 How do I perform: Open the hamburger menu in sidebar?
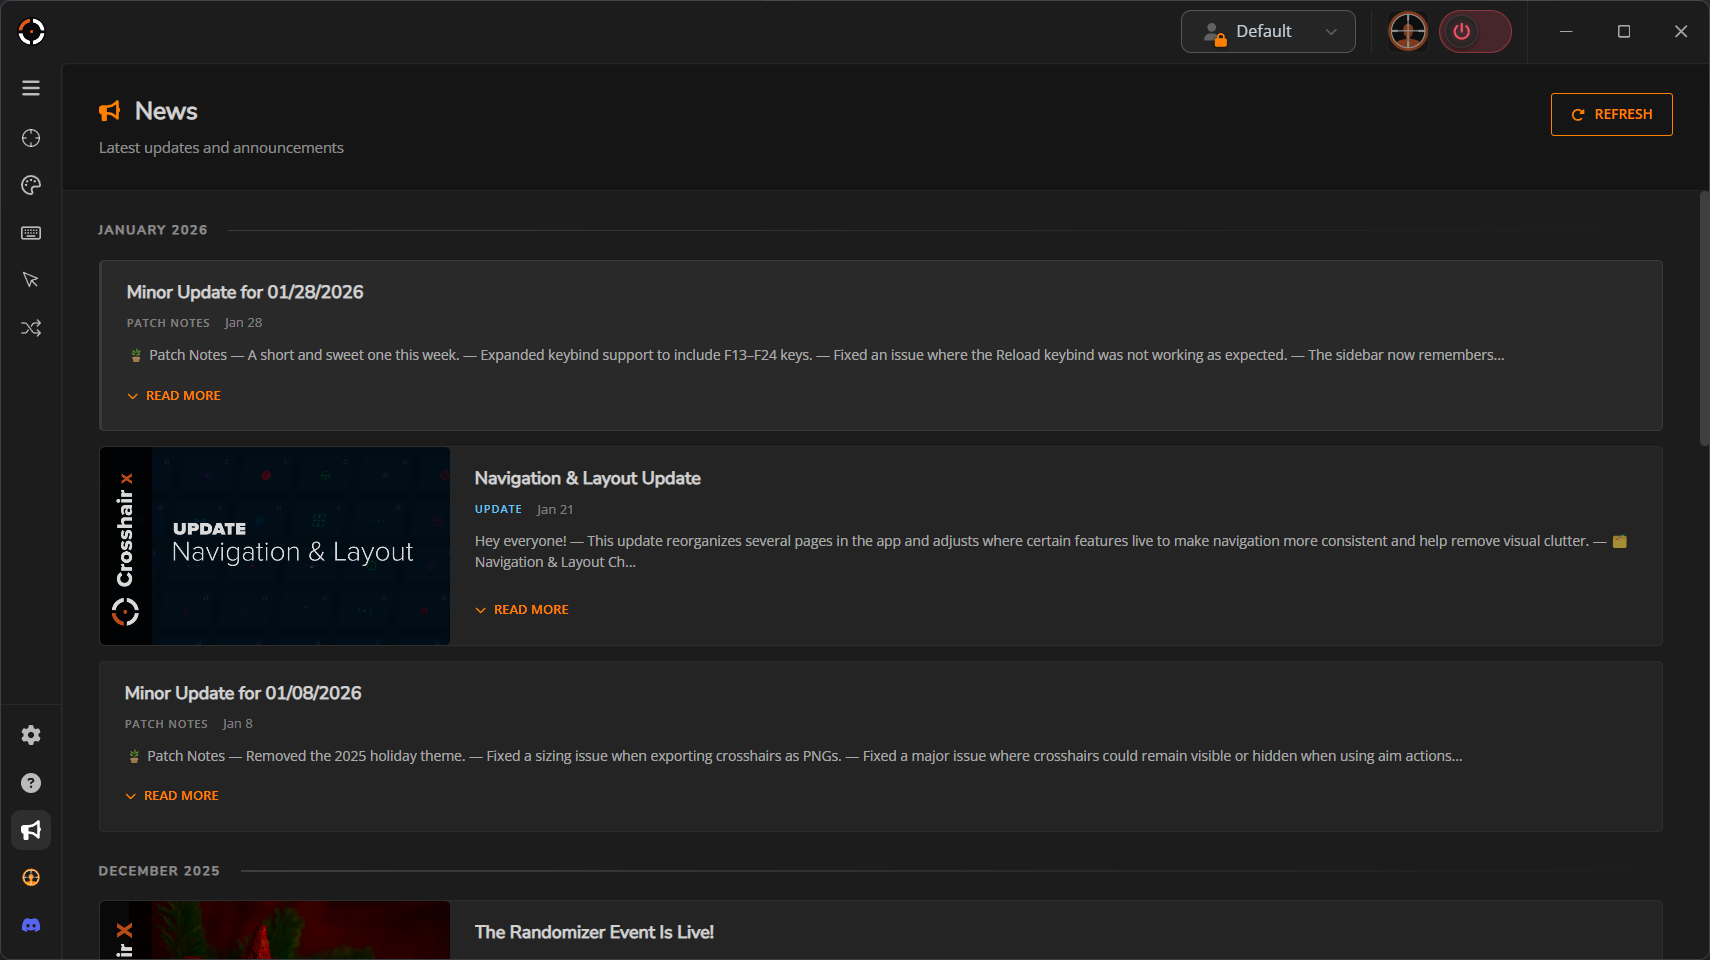pyautogui.click(x=31, y=88)
